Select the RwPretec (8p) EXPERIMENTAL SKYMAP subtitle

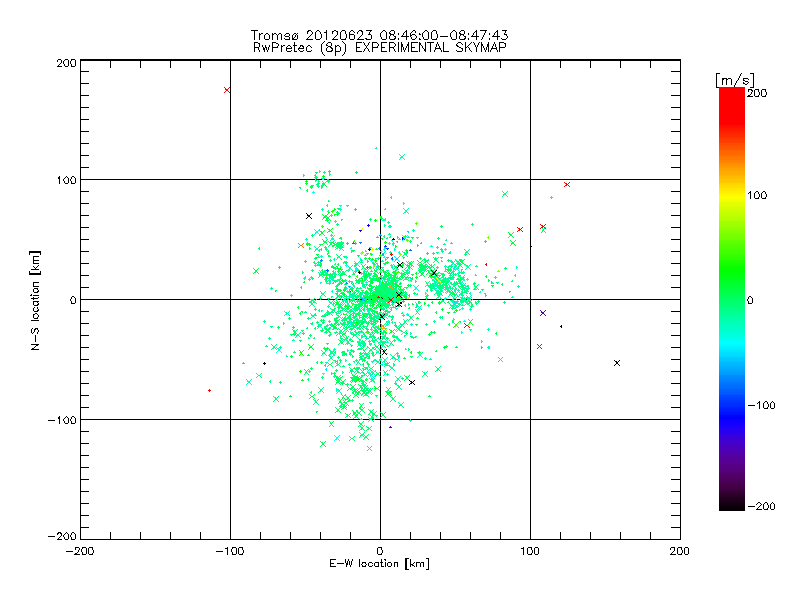(380, 48)
